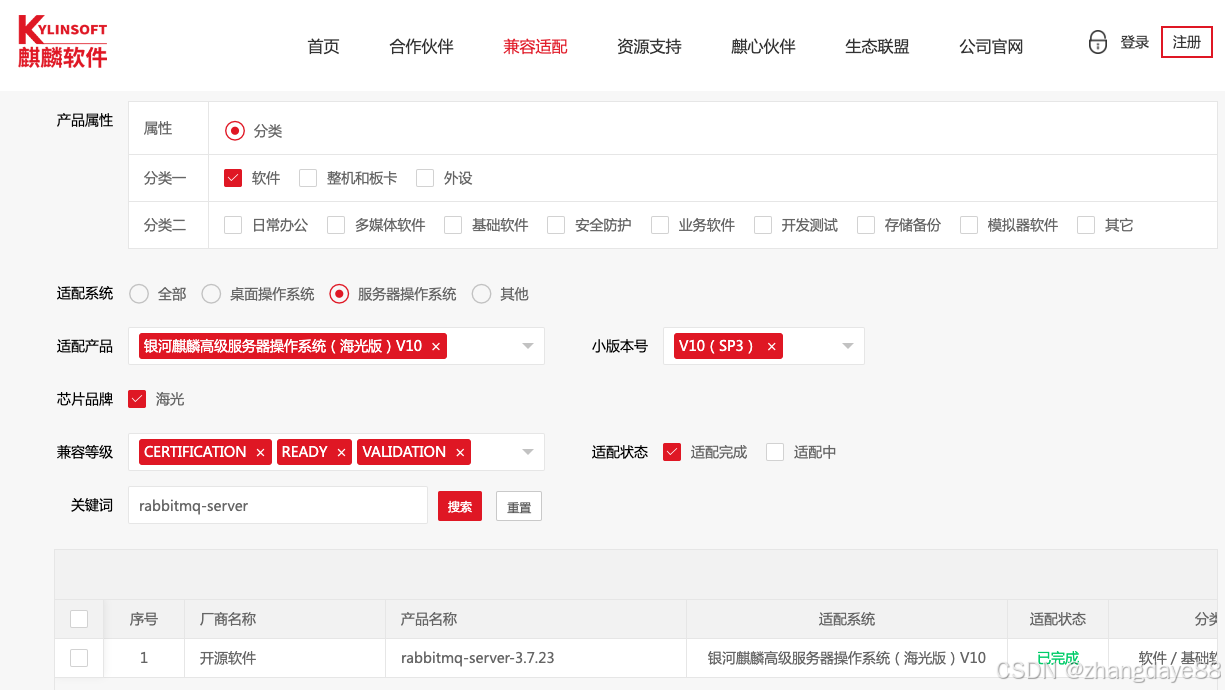Uncheck the 海光 chip brand checkbox
The height and width of the screenshot is (690, 1225).
point(137,399)
